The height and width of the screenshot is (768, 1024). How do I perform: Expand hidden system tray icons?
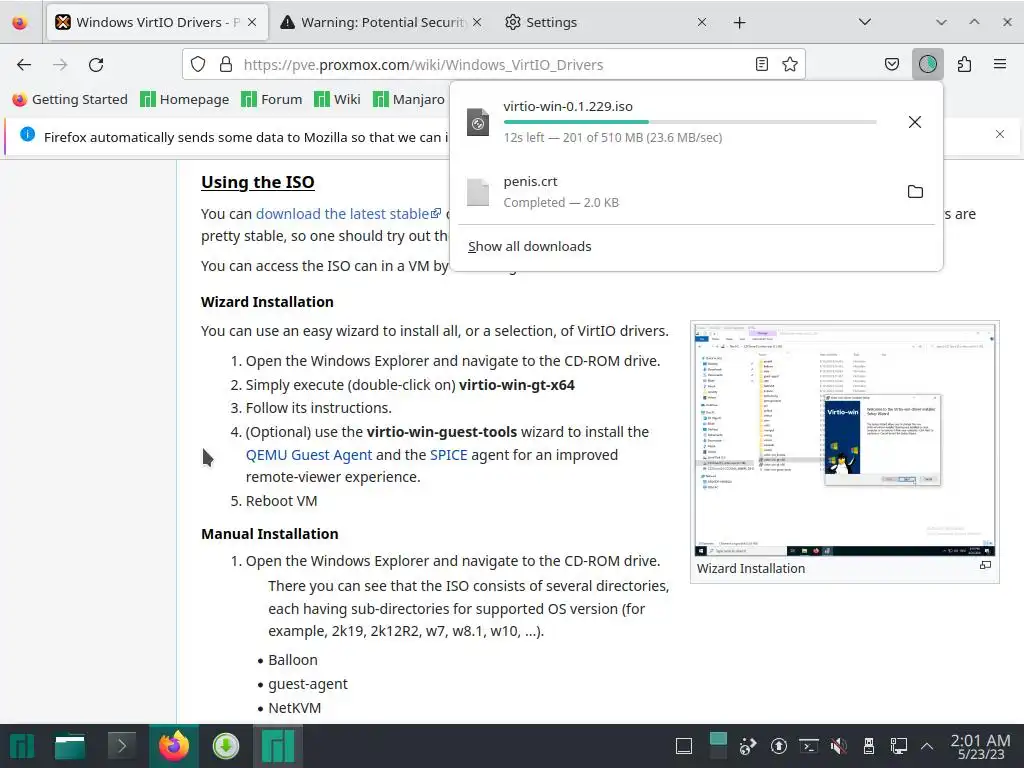pyautogui.click(x=927, y=746)
